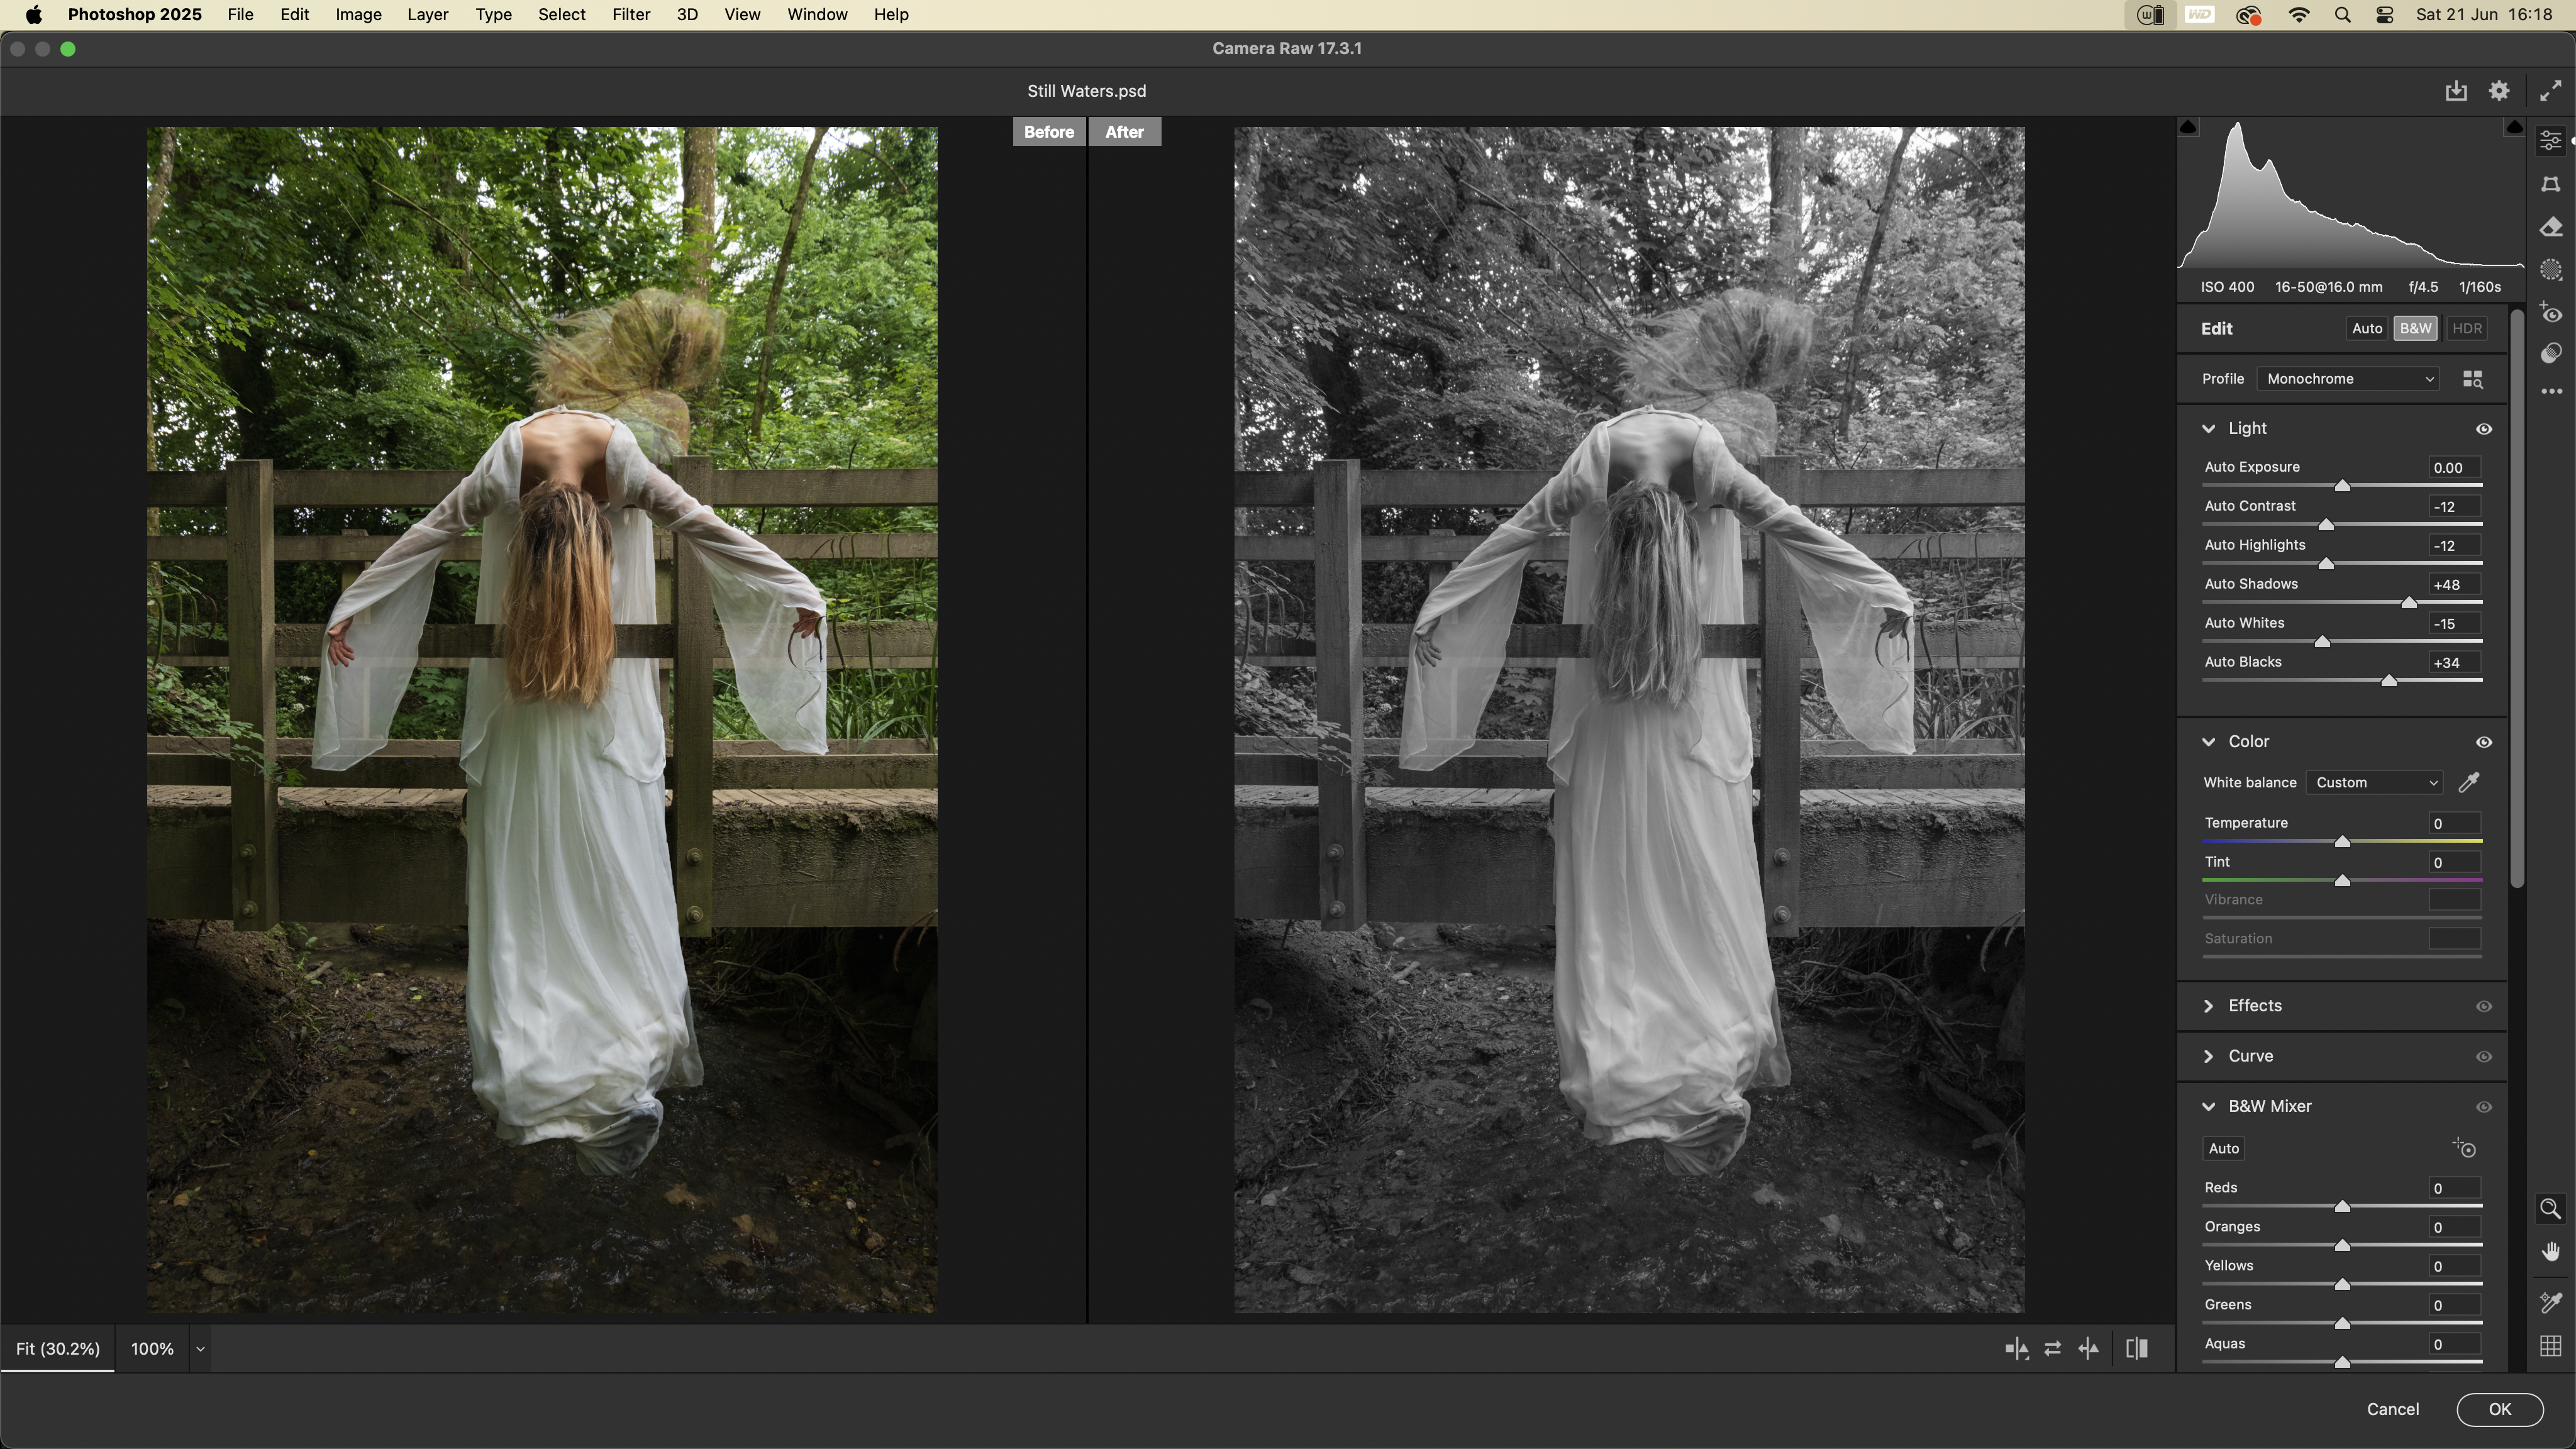Screen dimensions: 2576x1449
Task: Click the White Balance eyedropper icon
Action: coord(2469,782)
